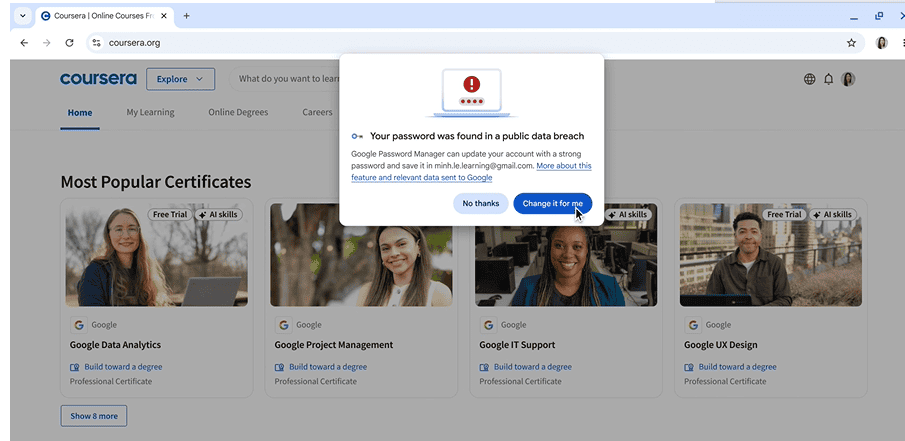905x441 pixels.
Task: Click the coursera.org address bar
Action: [476, 43]
